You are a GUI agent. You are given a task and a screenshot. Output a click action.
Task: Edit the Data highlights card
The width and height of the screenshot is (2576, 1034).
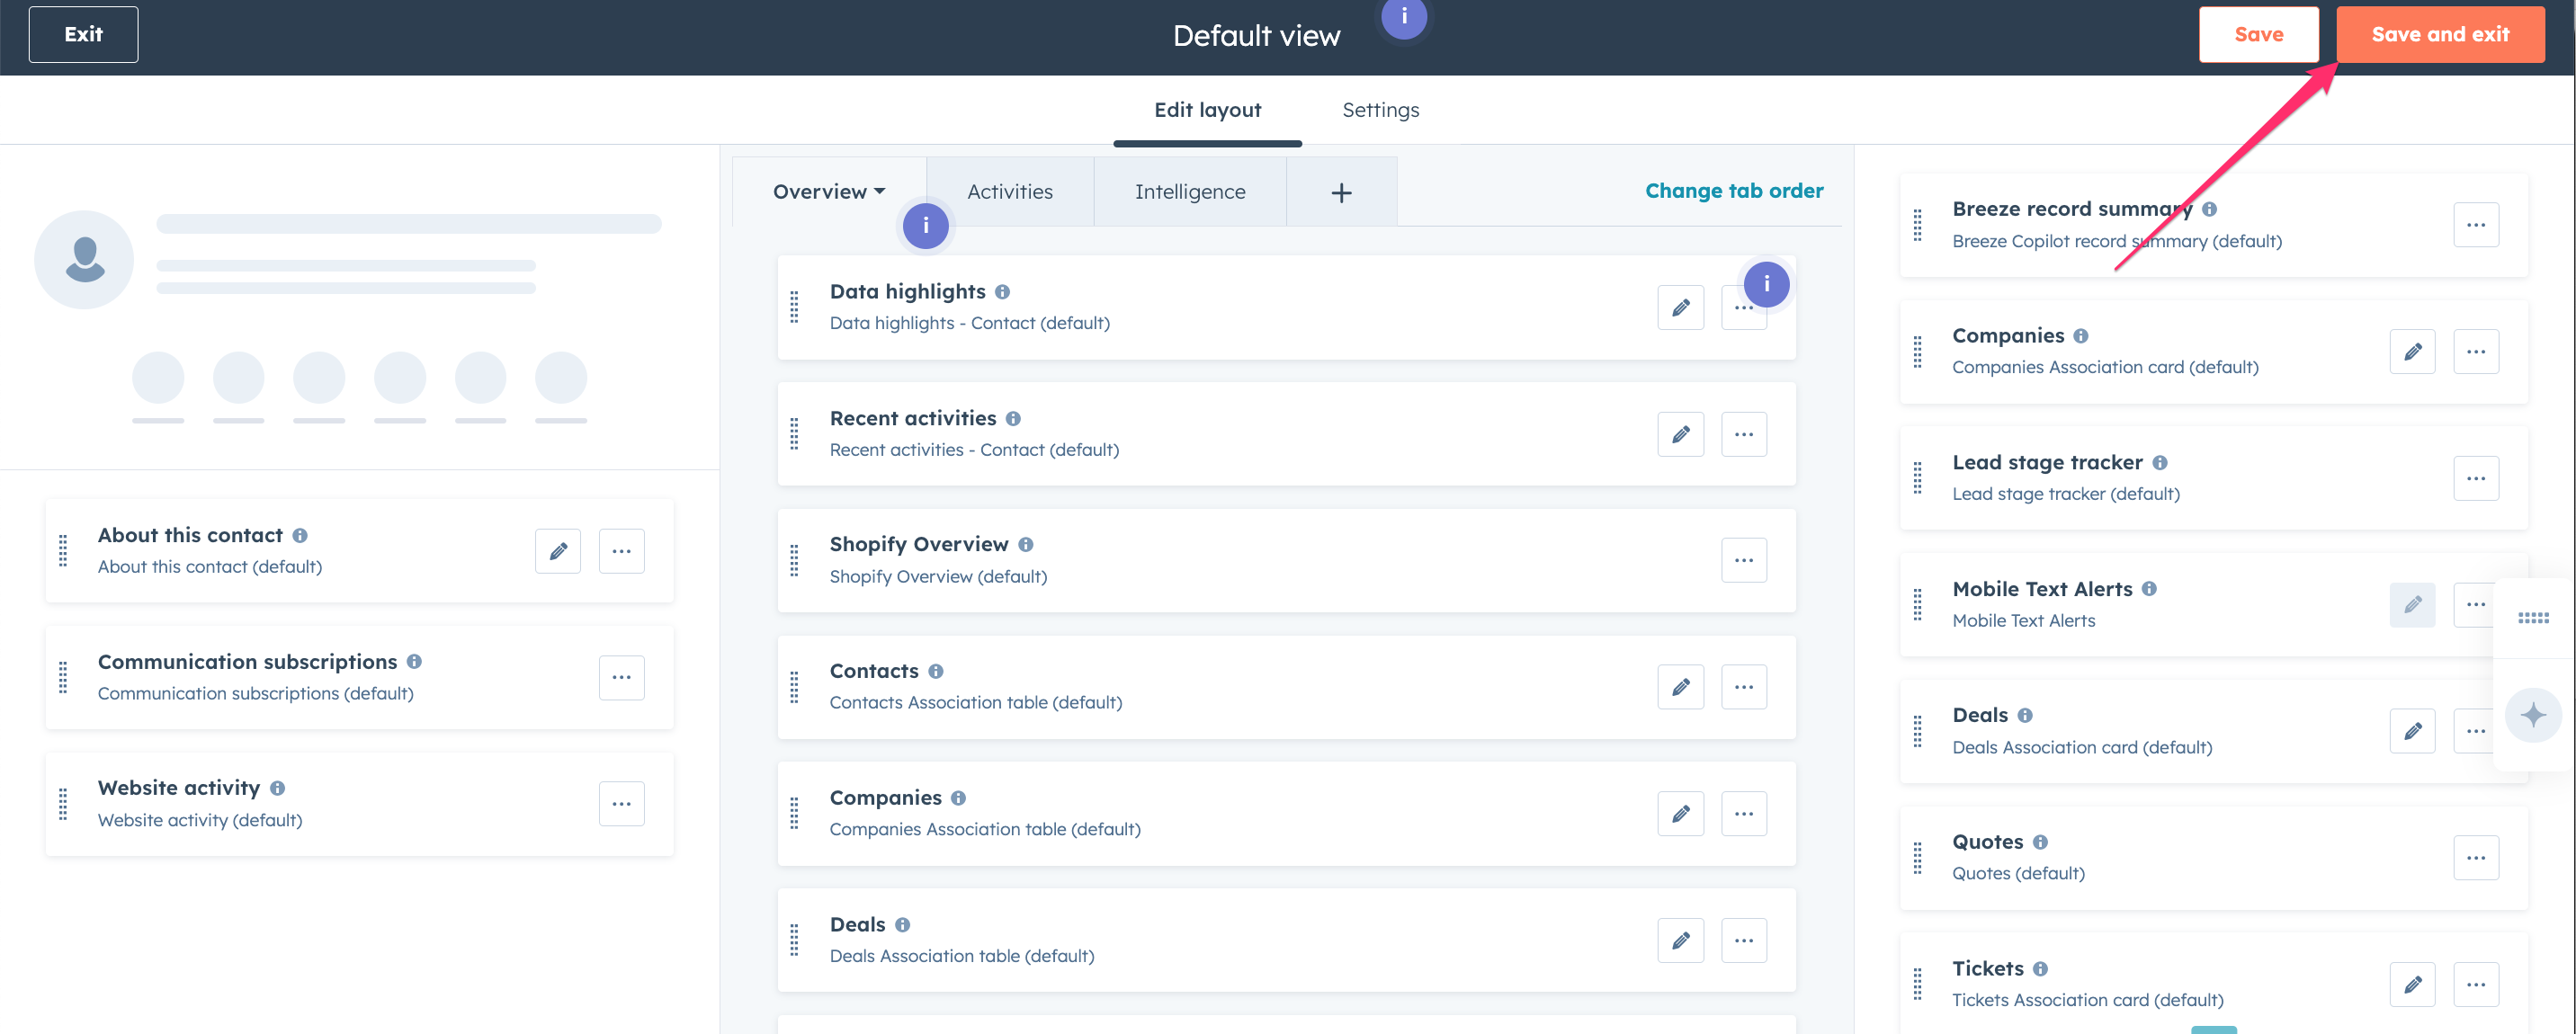[1680, 308]
